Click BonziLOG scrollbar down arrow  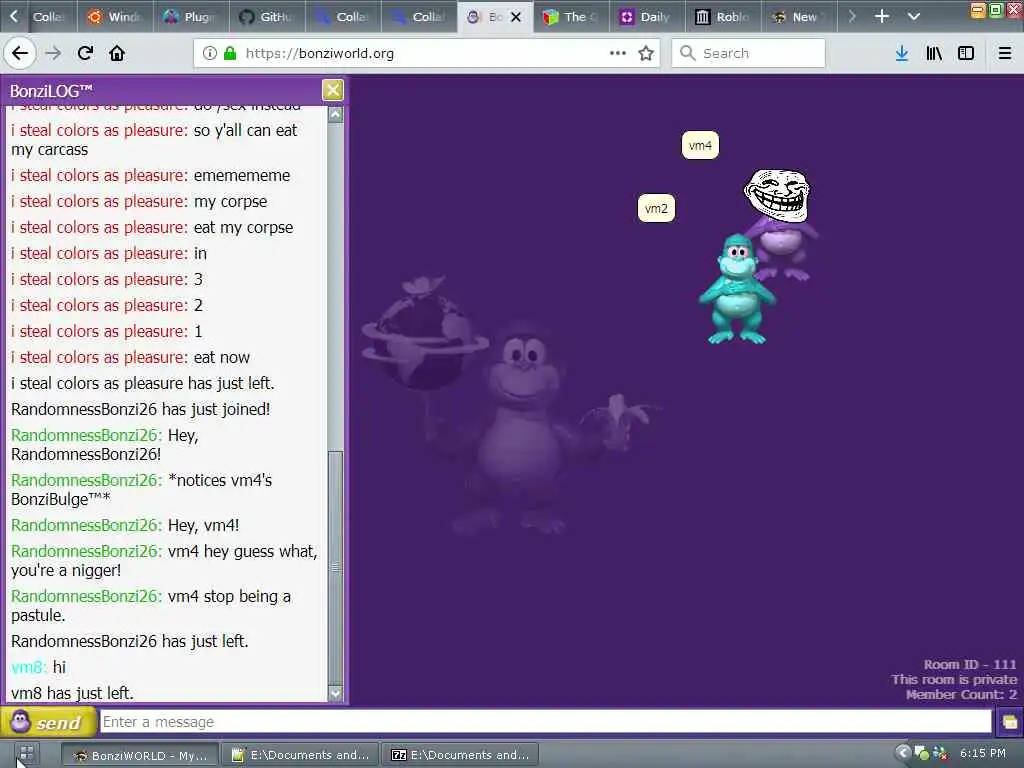click(x=335, y=694)
